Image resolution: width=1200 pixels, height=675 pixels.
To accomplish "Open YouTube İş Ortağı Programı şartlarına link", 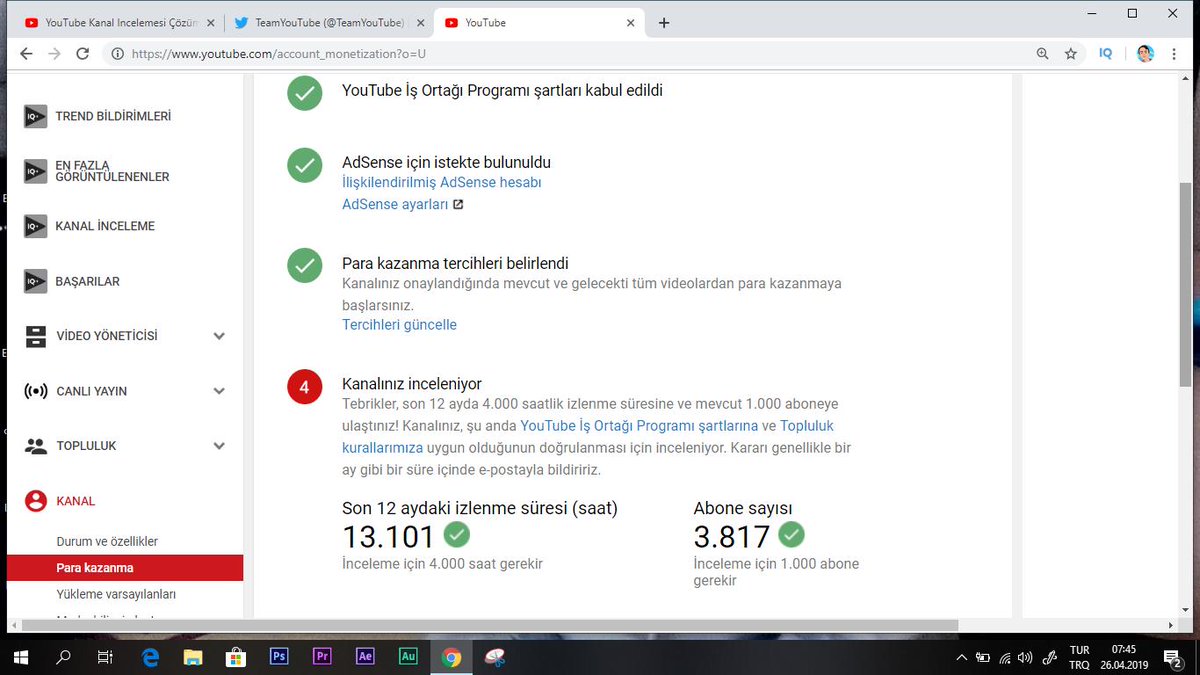I will pos(639,426).
